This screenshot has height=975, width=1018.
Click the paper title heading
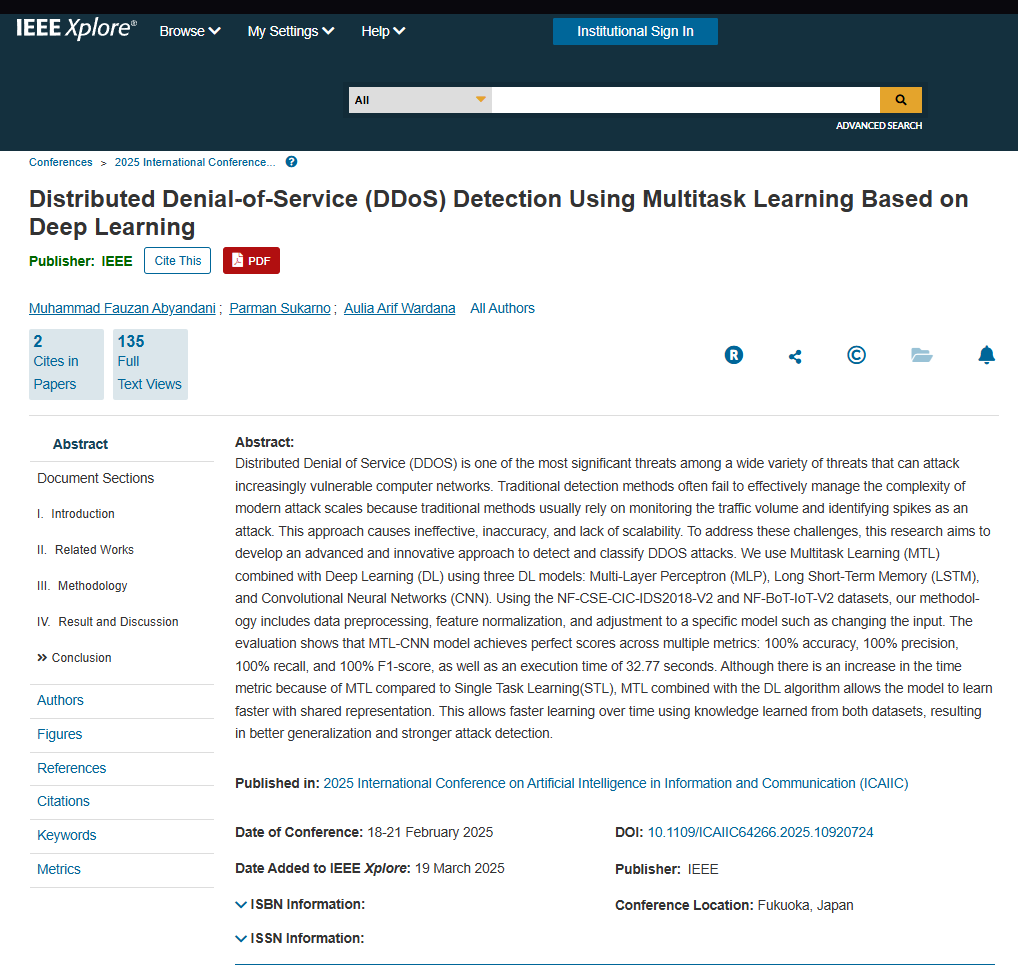tap(499, 212)
